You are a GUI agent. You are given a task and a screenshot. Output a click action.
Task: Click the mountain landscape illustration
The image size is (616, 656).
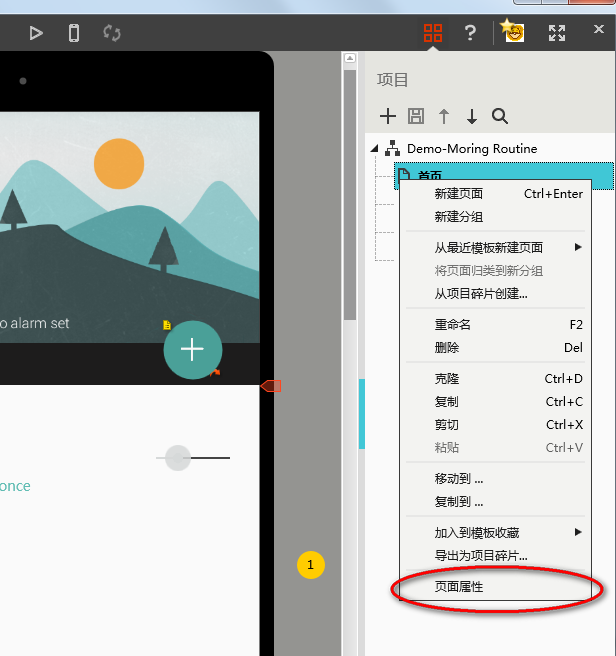click(x=130, y=227)
